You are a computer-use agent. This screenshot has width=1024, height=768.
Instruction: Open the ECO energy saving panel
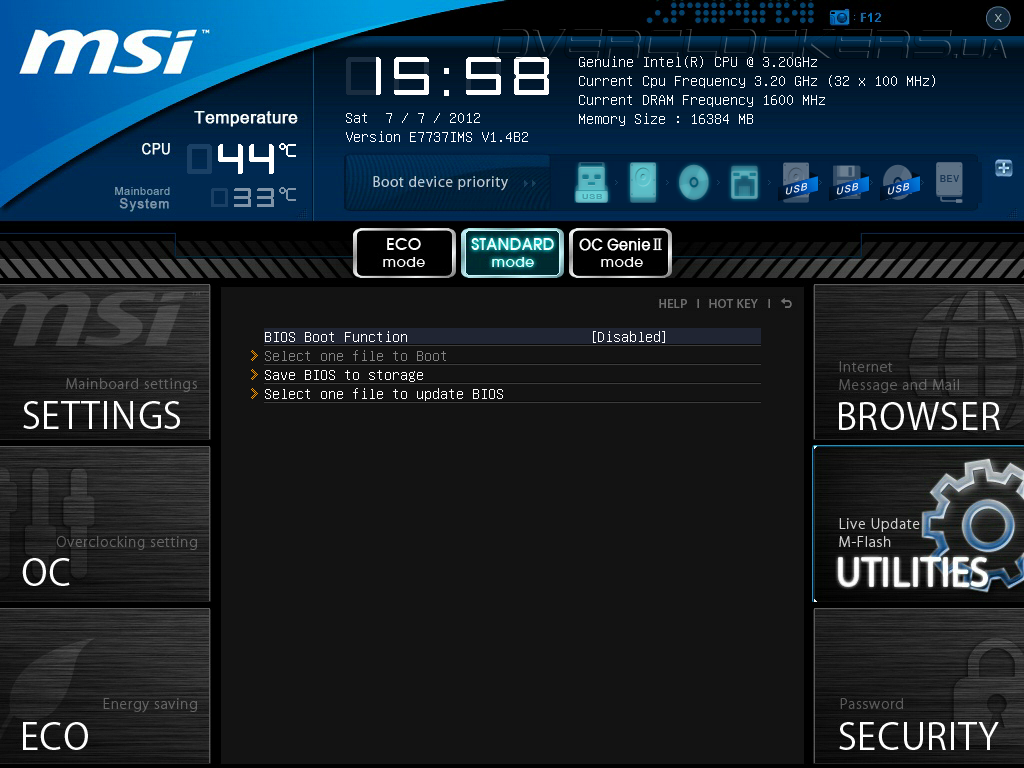point(104,686)
